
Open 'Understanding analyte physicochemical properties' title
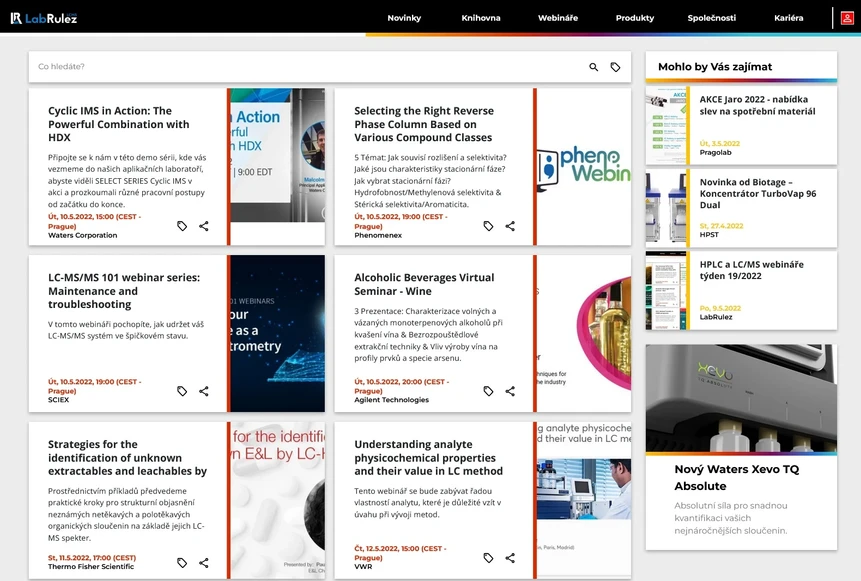click(428, 457)
